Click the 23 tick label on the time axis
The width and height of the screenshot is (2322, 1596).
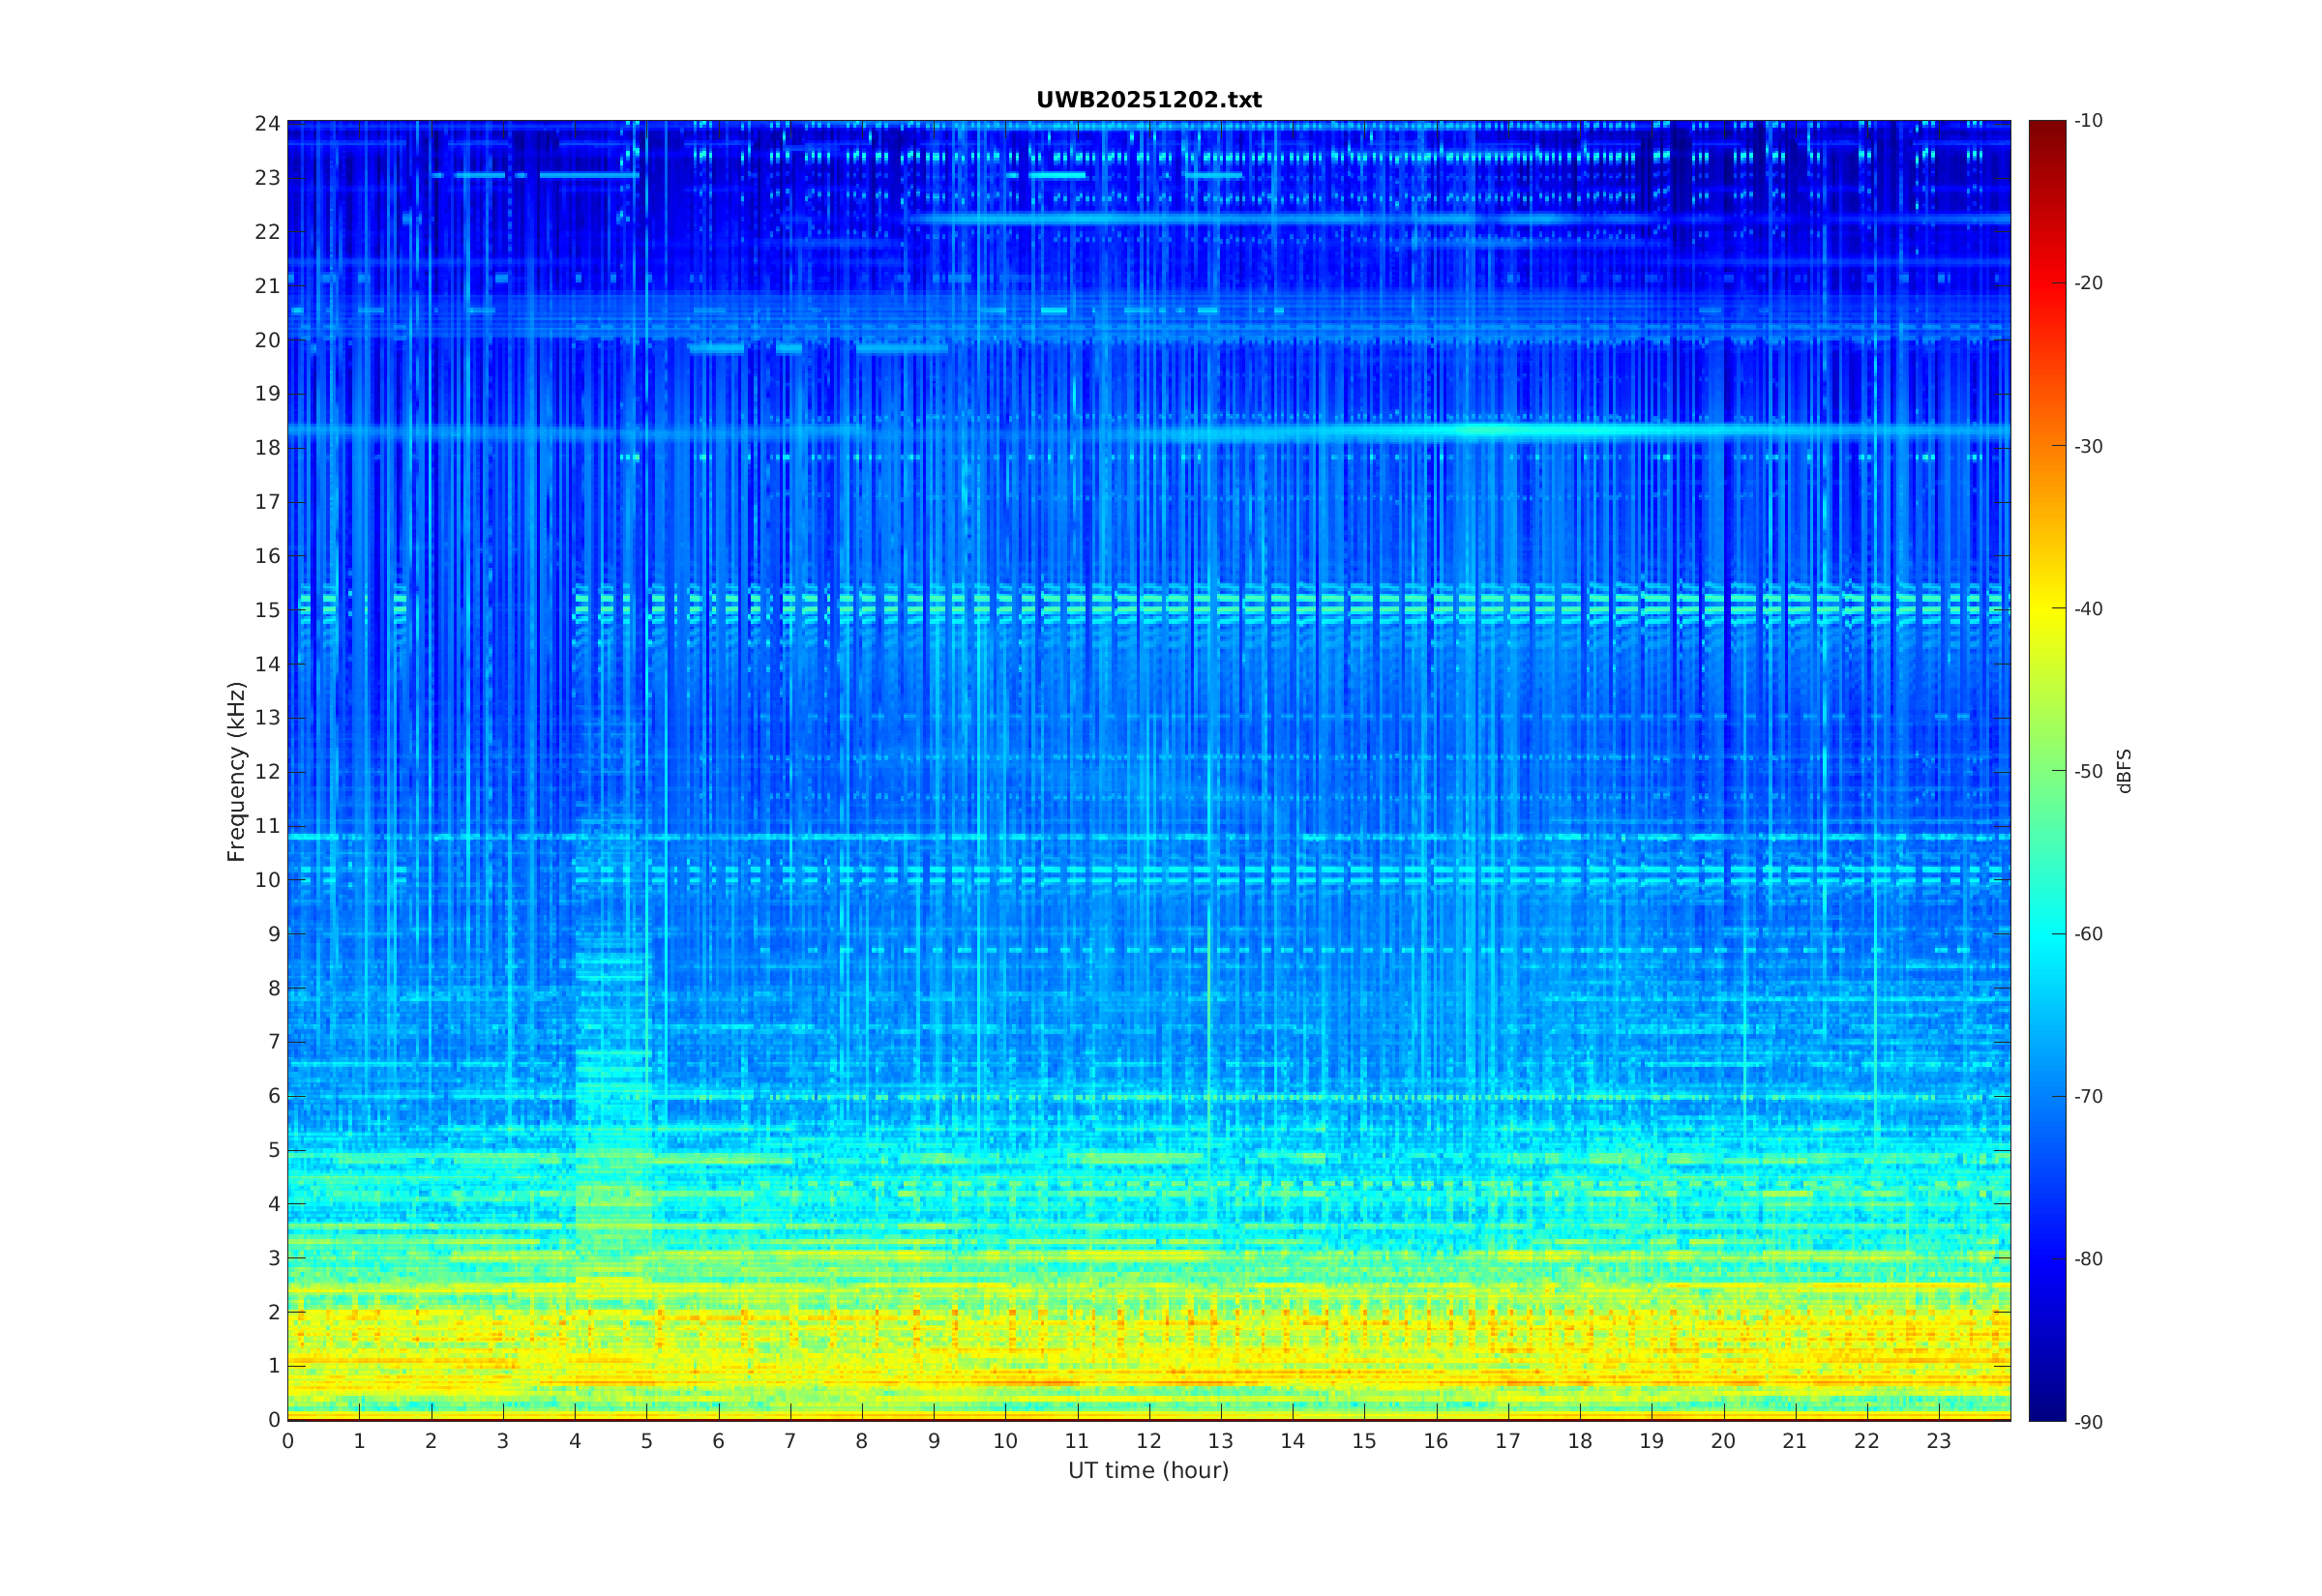click(x=1938, y=1441)
